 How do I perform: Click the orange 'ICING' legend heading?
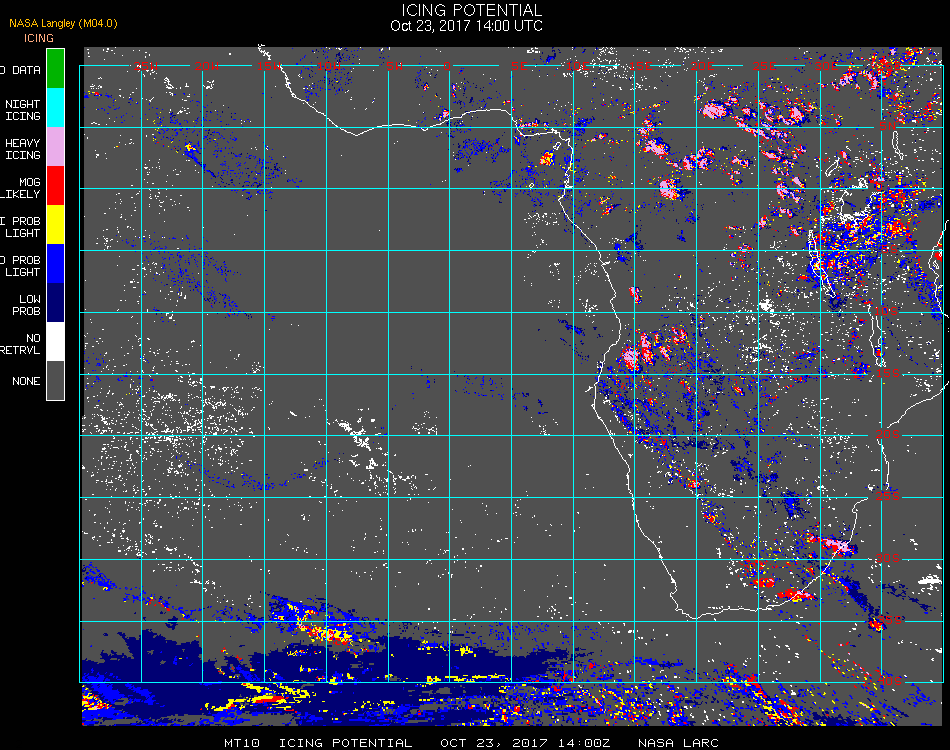point(39,38)
